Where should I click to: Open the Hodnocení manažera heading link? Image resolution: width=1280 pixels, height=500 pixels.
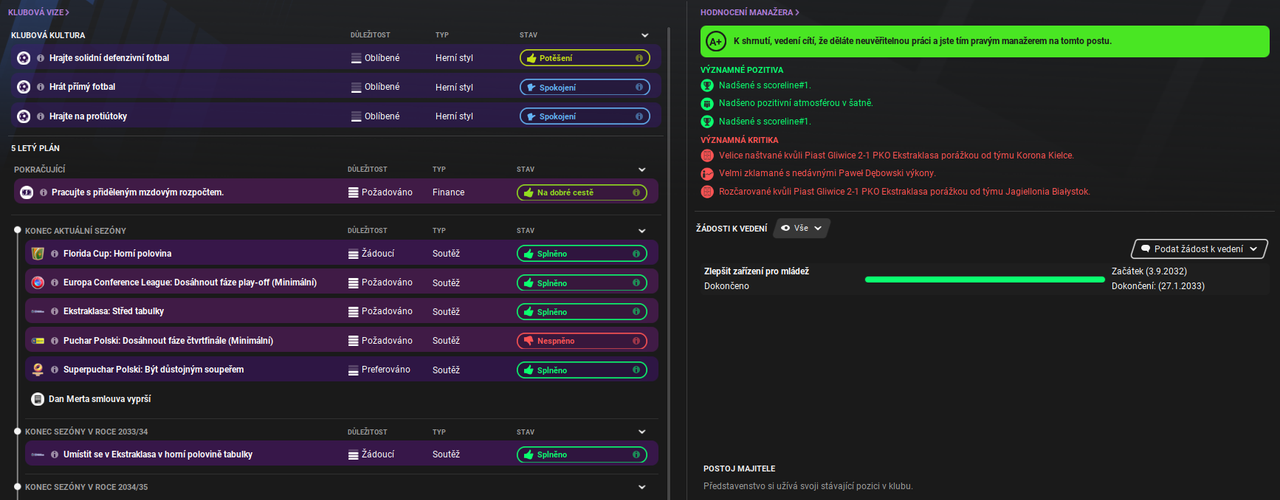click(750, 12)
